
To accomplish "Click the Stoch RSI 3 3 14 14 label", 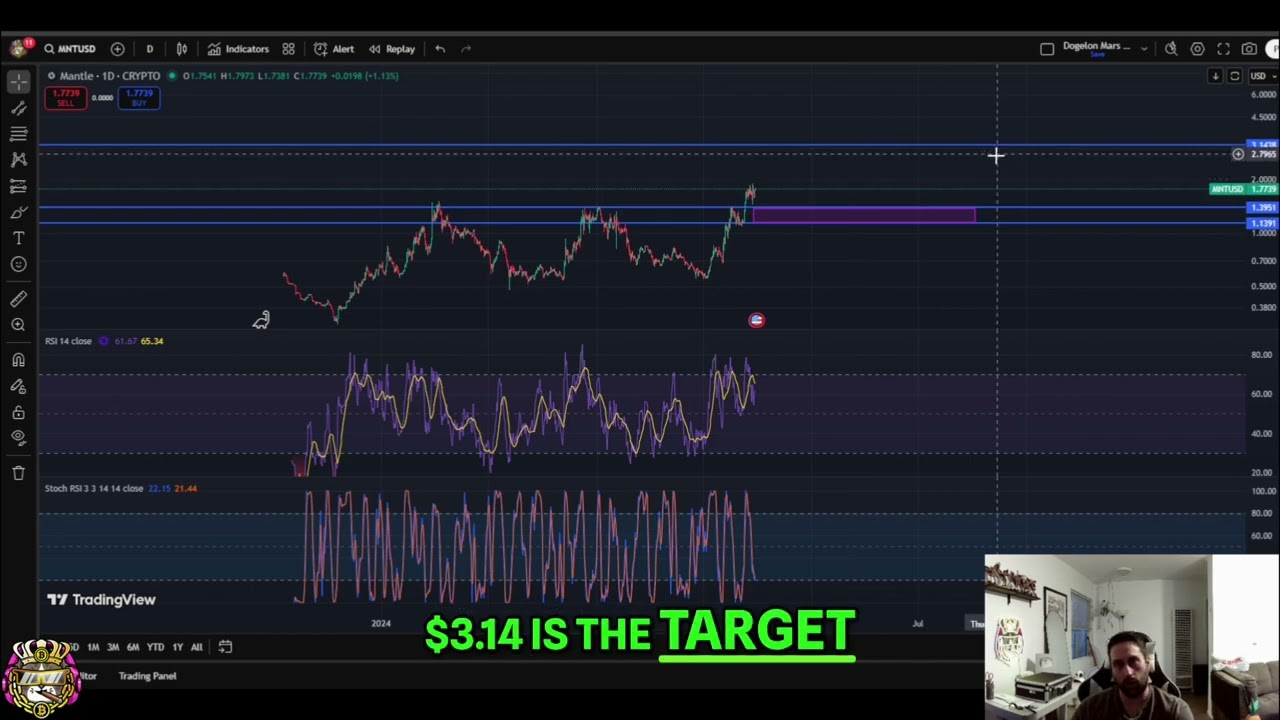I will click(93, 488).
